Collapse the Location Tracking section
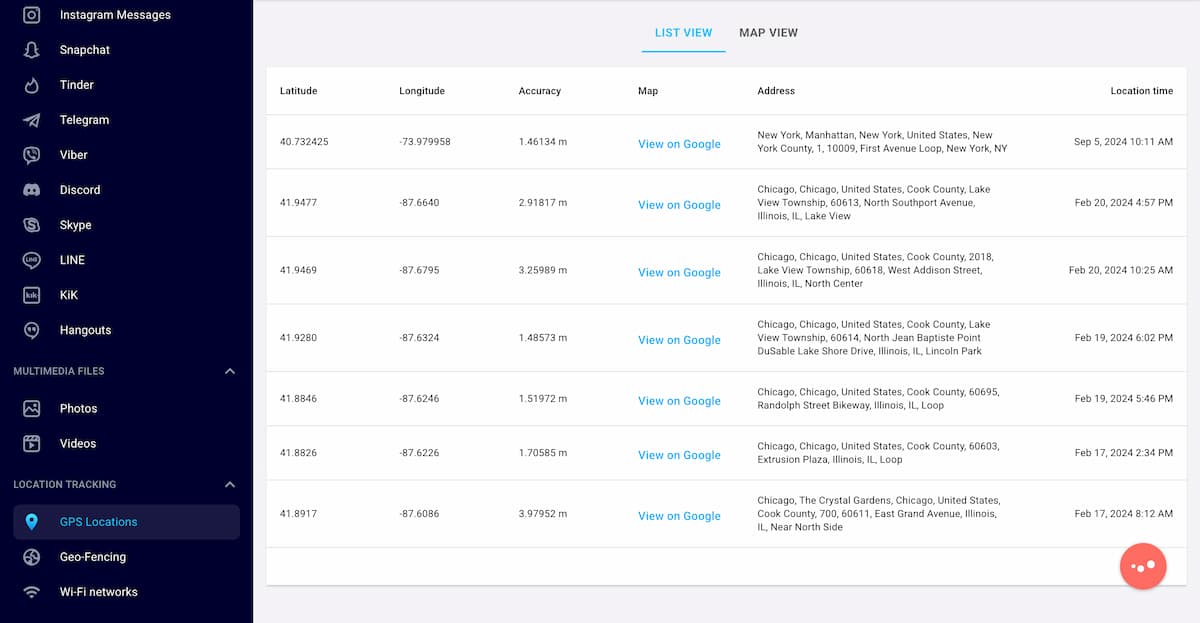The height and width of the screenshot is (623, 1200). point(230,485)
